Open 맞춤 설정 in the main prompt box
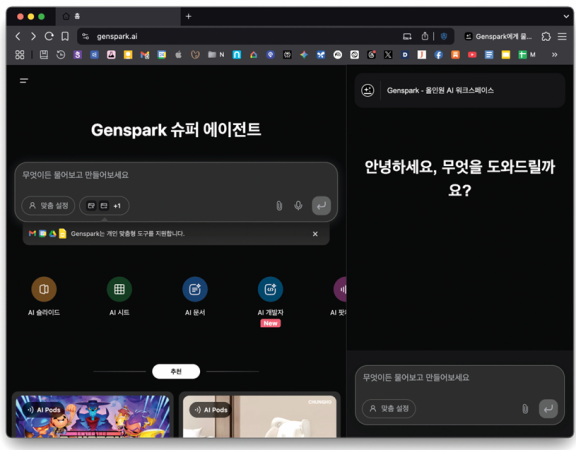This screenshot has height=450, width=576. (48, 206)
